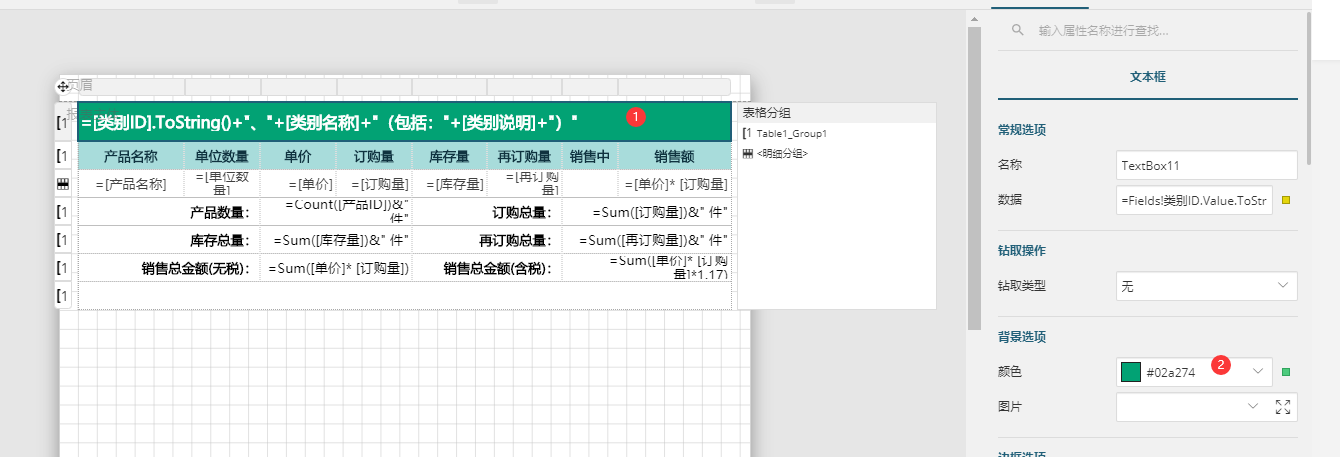The width and height of the screenshot is (1340, 457).
Task: Select the =Sum([库存量])&" 件" cell
Action: point(336,240)
